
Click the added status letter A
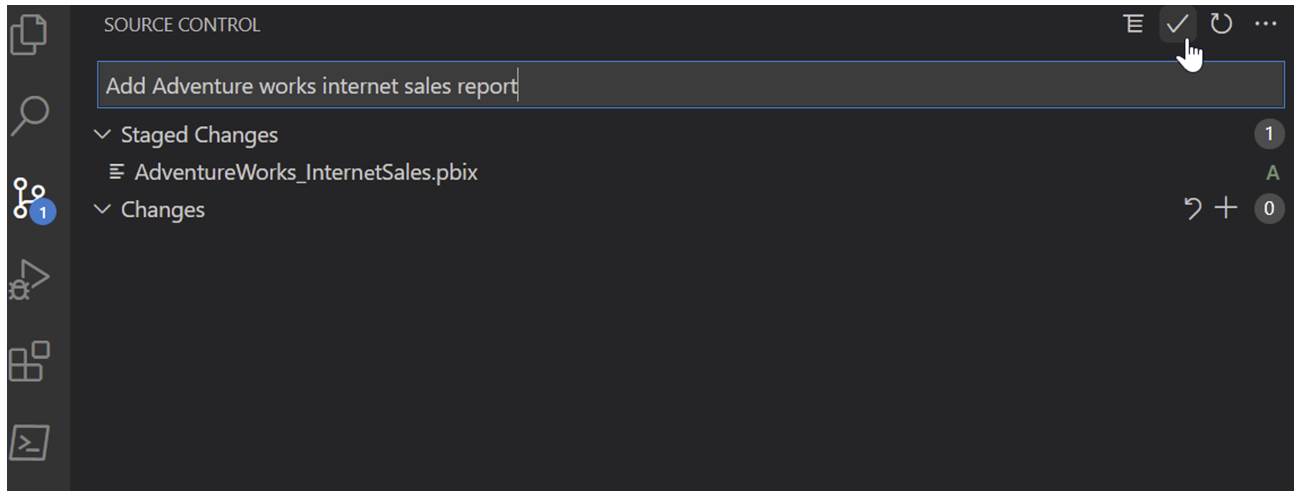[1272, 173]
